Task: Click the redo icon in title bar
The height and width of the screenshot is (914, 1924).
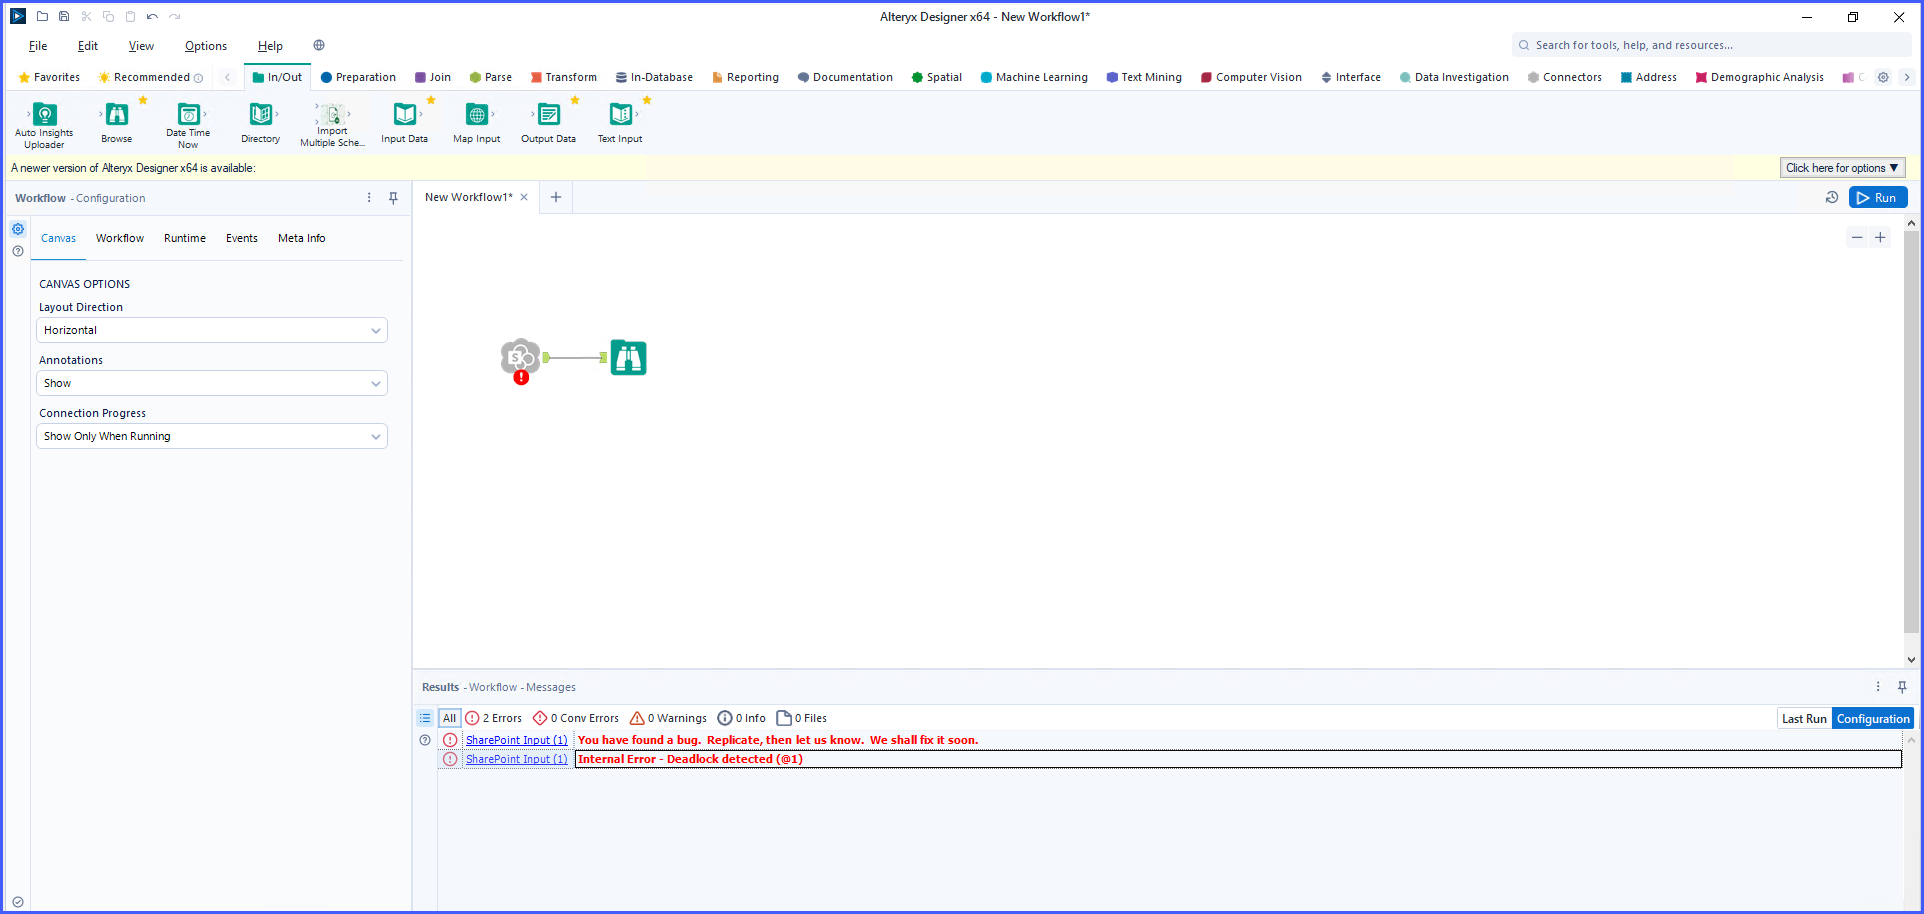Action: tap(175, 16)
